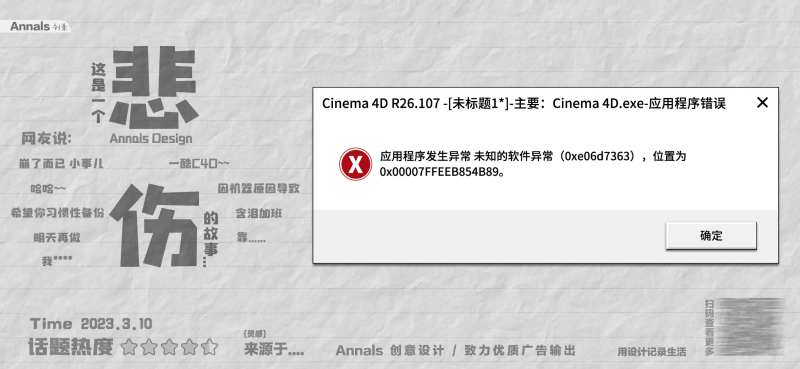
Task: Click the large 伤 character graphic
Action: coord(155,225)
